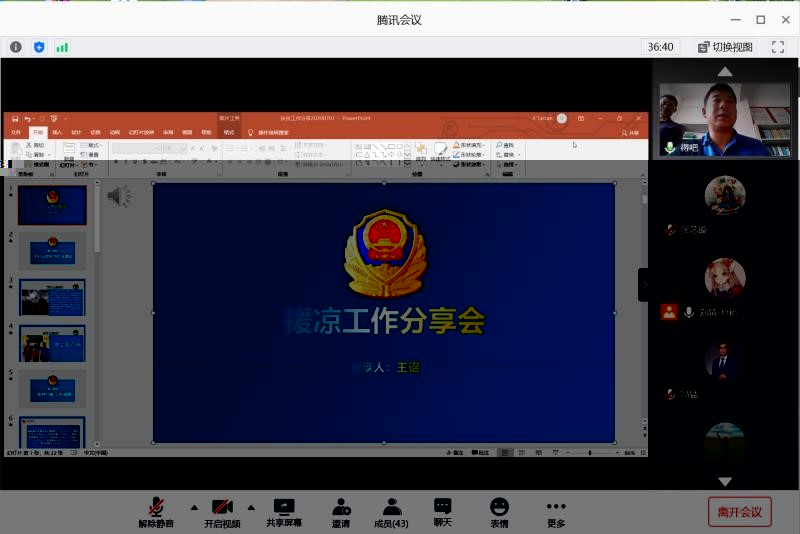Unmute microphone via 解除静音
This screenshot has height=534, width=800.
click(x=156, y=513)
